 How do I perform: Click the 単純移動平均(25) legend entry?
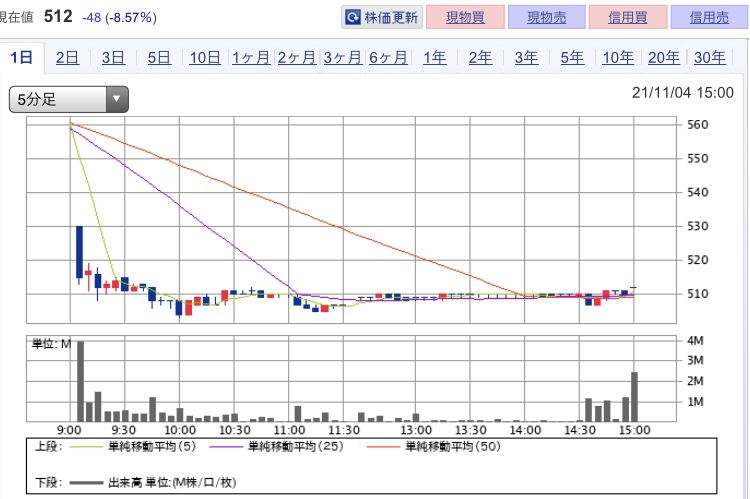click(x=276, y=446)
